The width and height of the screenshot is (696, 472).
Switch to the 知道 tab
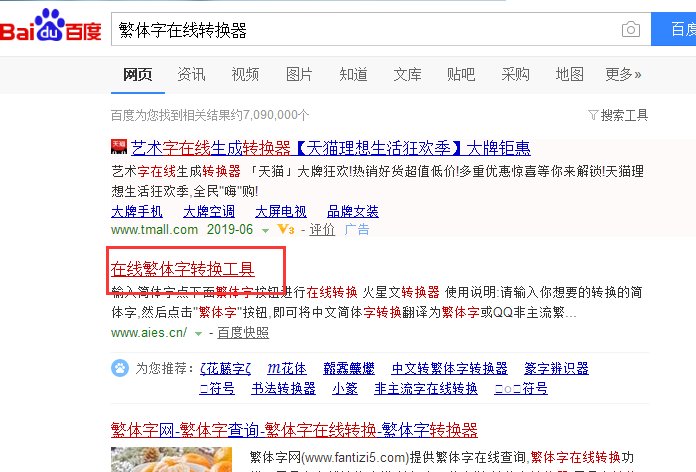(353, 74)
